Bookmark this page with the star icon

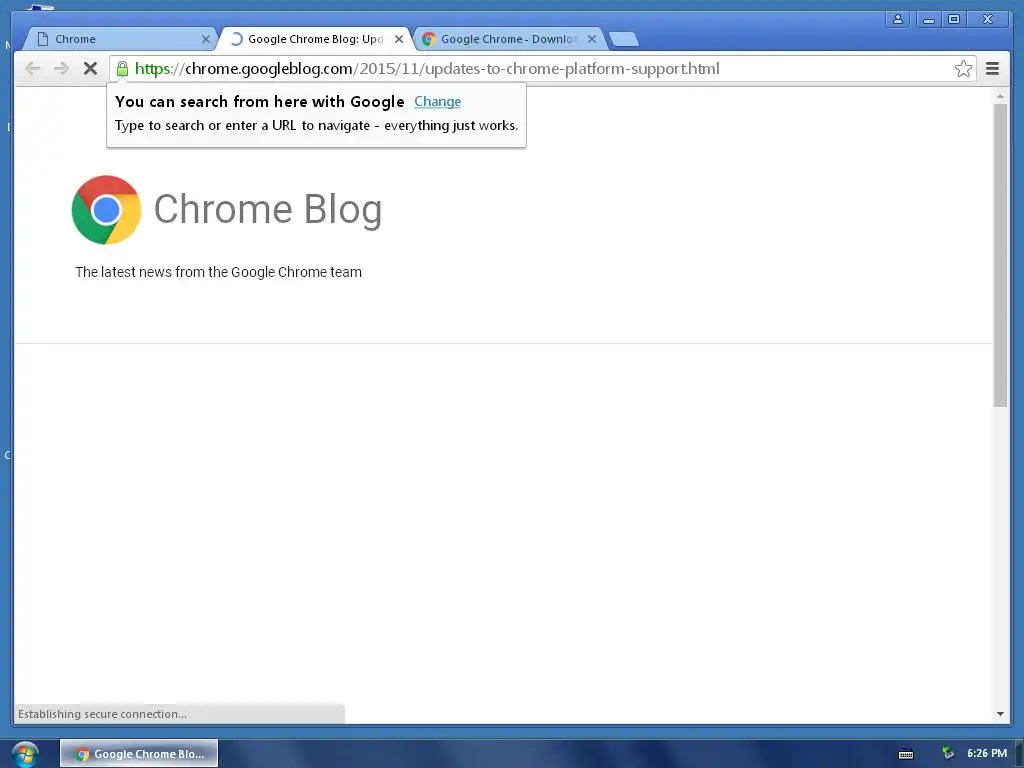963,69
